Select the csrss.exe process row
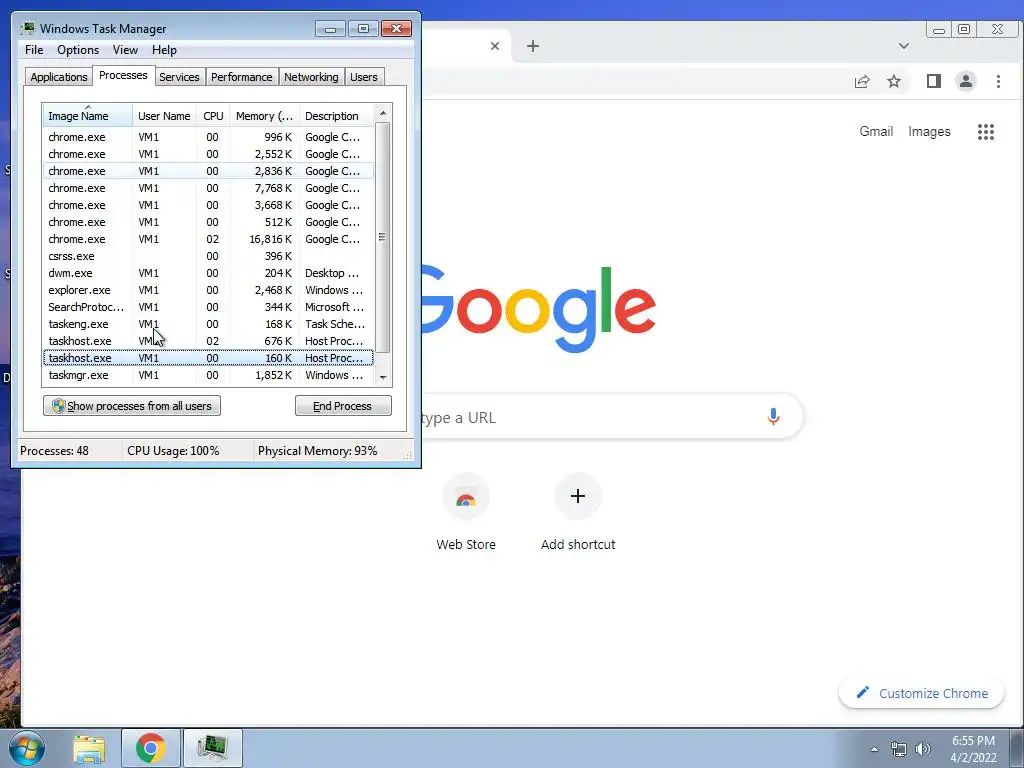1024x768 pixels. coord(208,256)
